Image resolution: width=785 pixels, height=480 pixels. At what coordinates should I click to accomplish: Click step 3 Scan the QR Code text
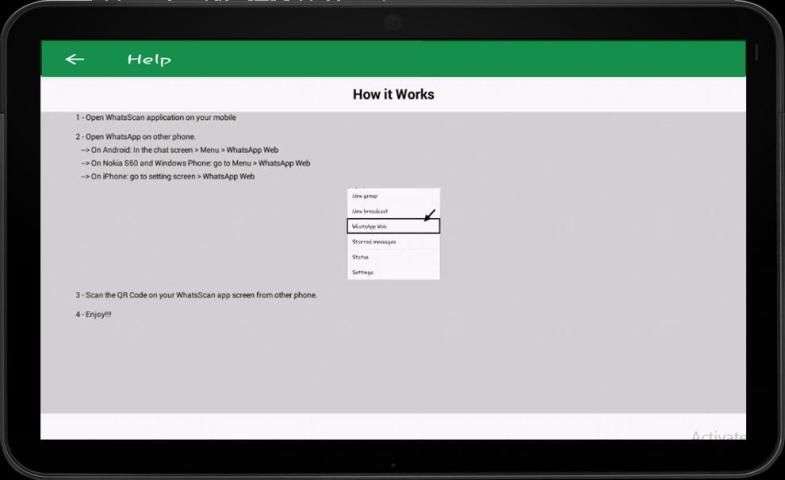(196, 295)
